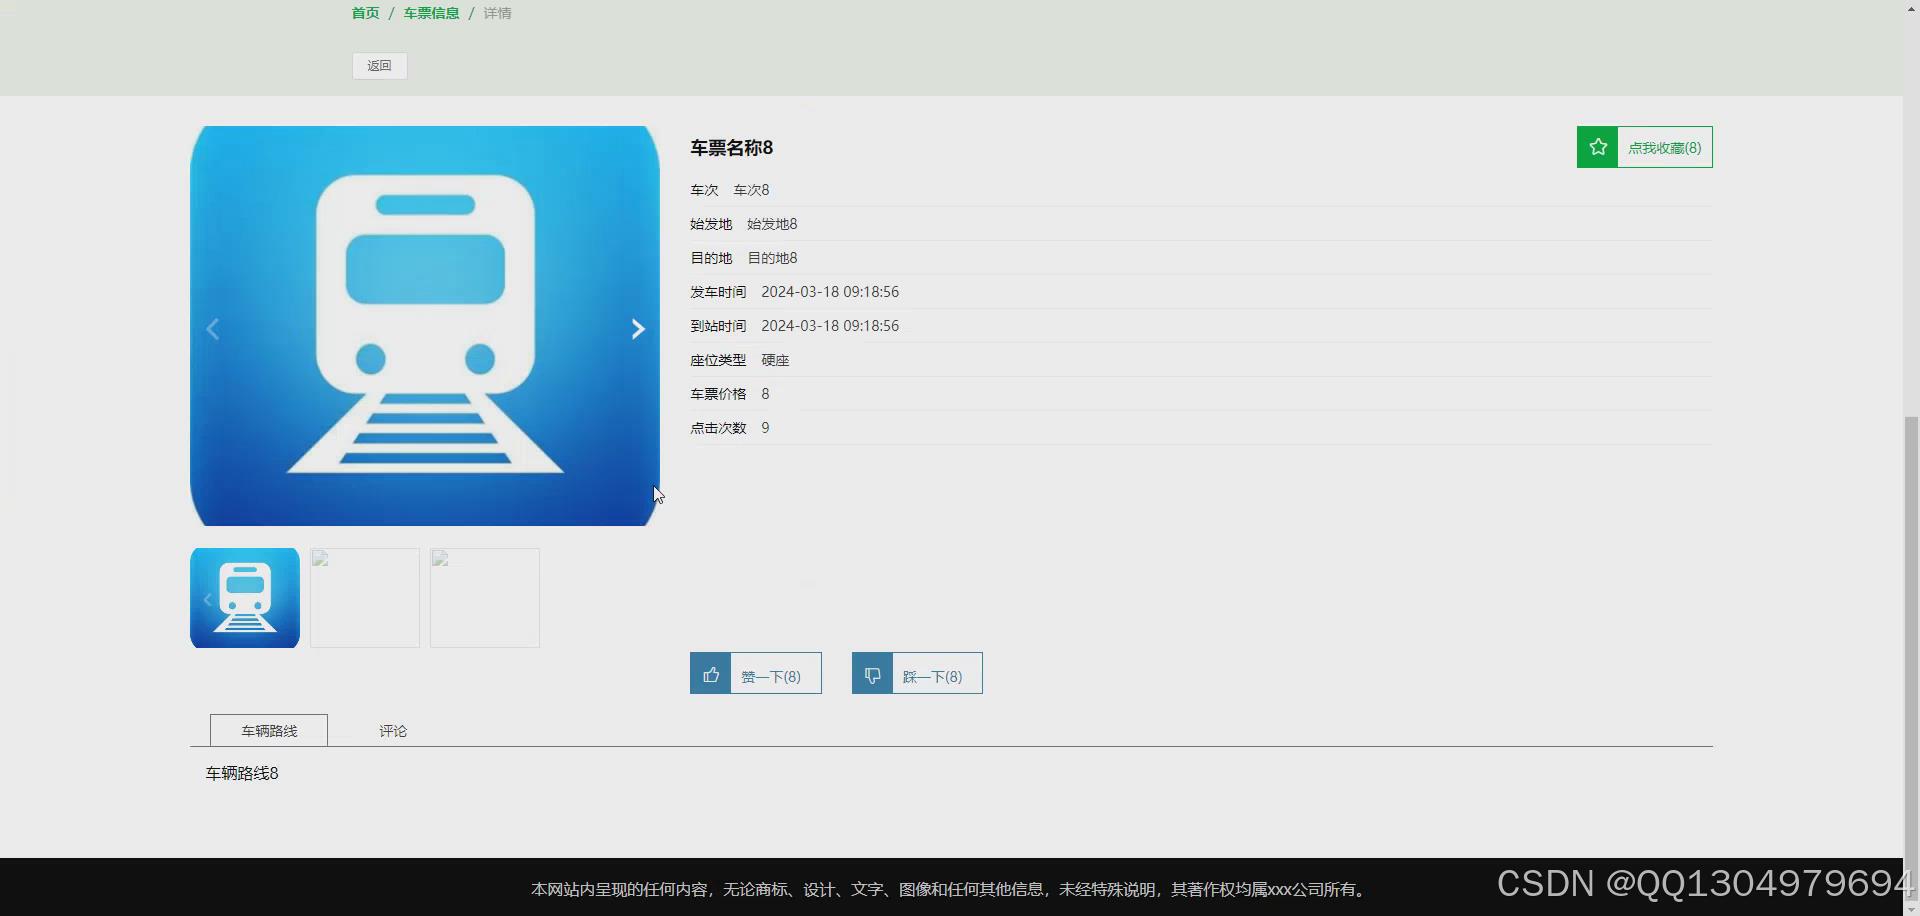This screenshot has width=1920, height=916.
Task: Click the thumbs-up like icon
Action: click(711, 675)
